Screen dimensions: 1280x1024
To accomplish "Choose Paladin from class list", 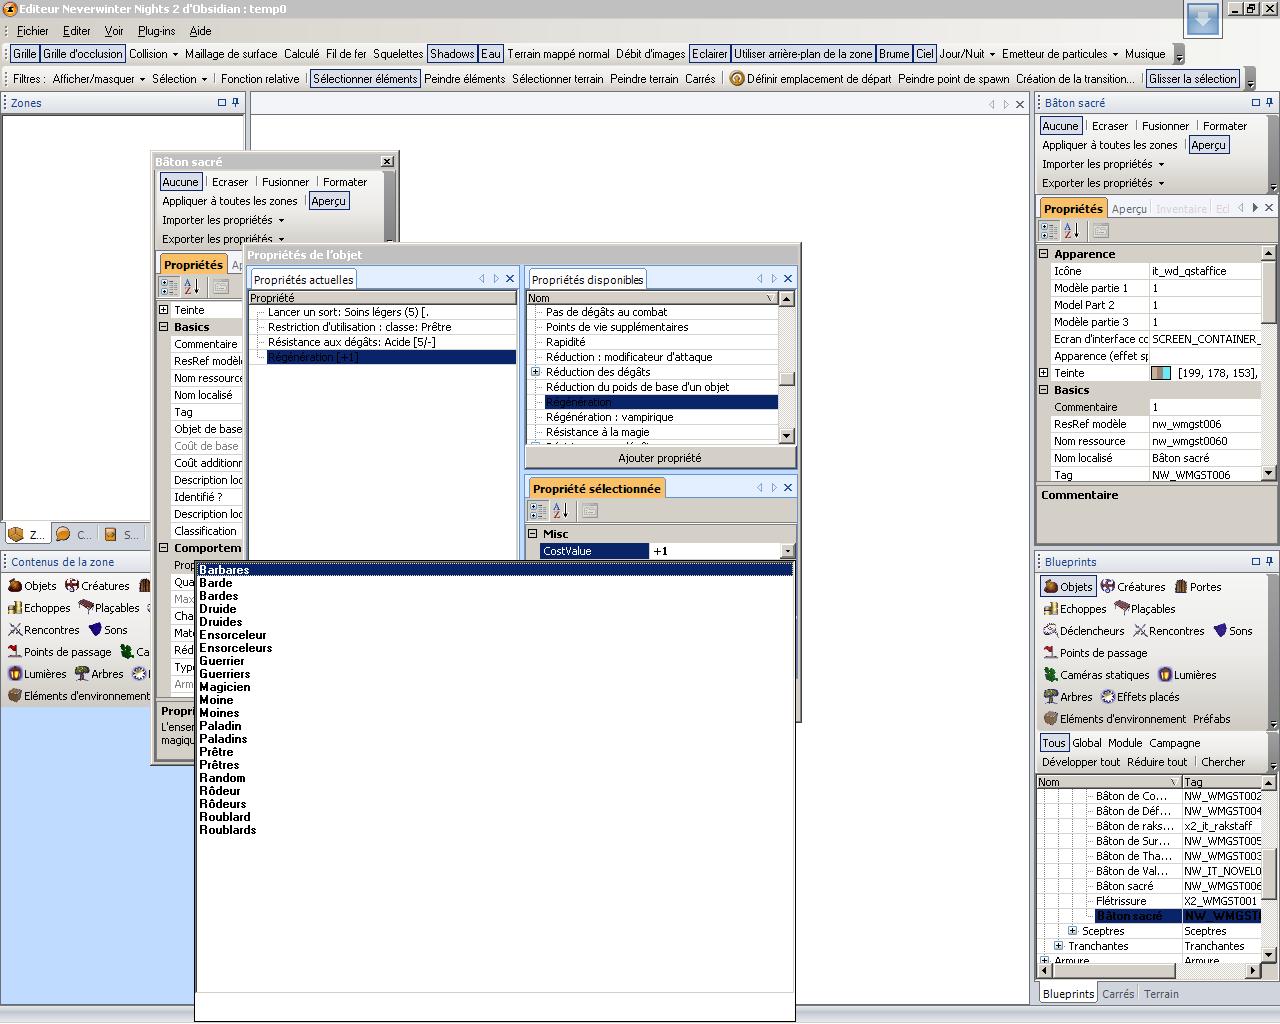I will click(220, 726).
